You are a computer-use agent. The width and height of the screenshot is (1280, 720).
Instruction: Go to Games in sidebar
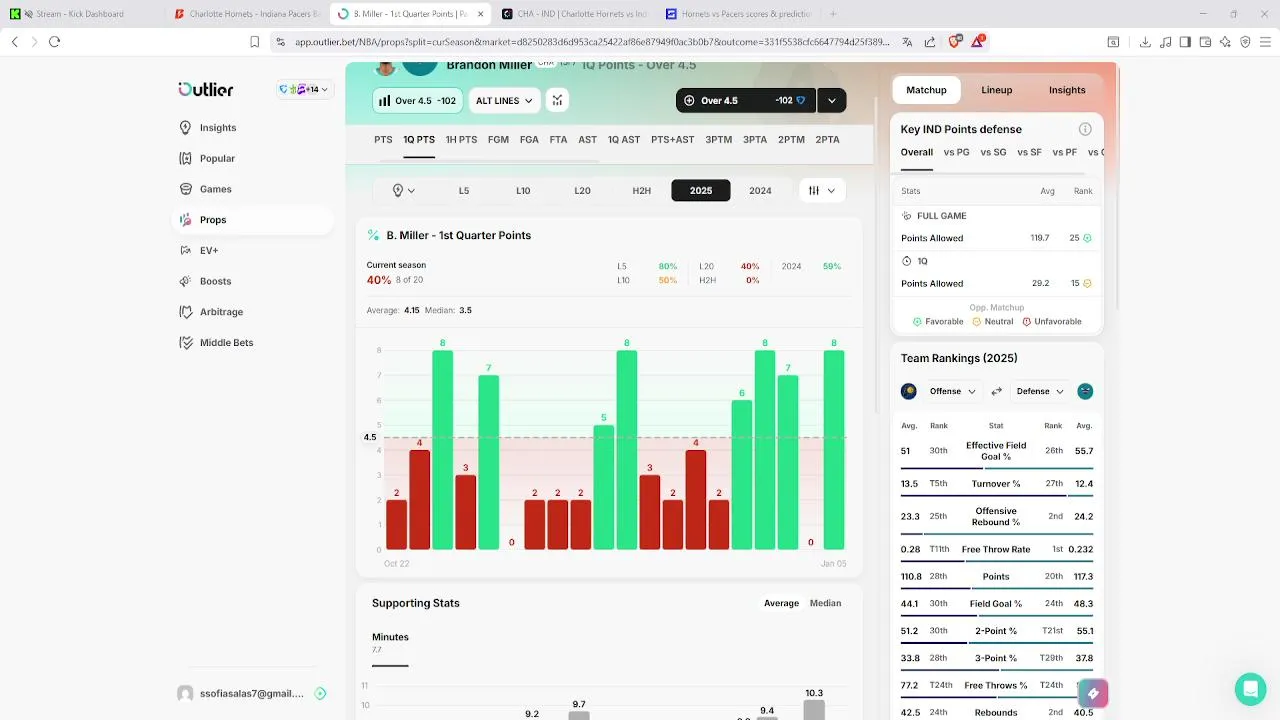[205, 189]
